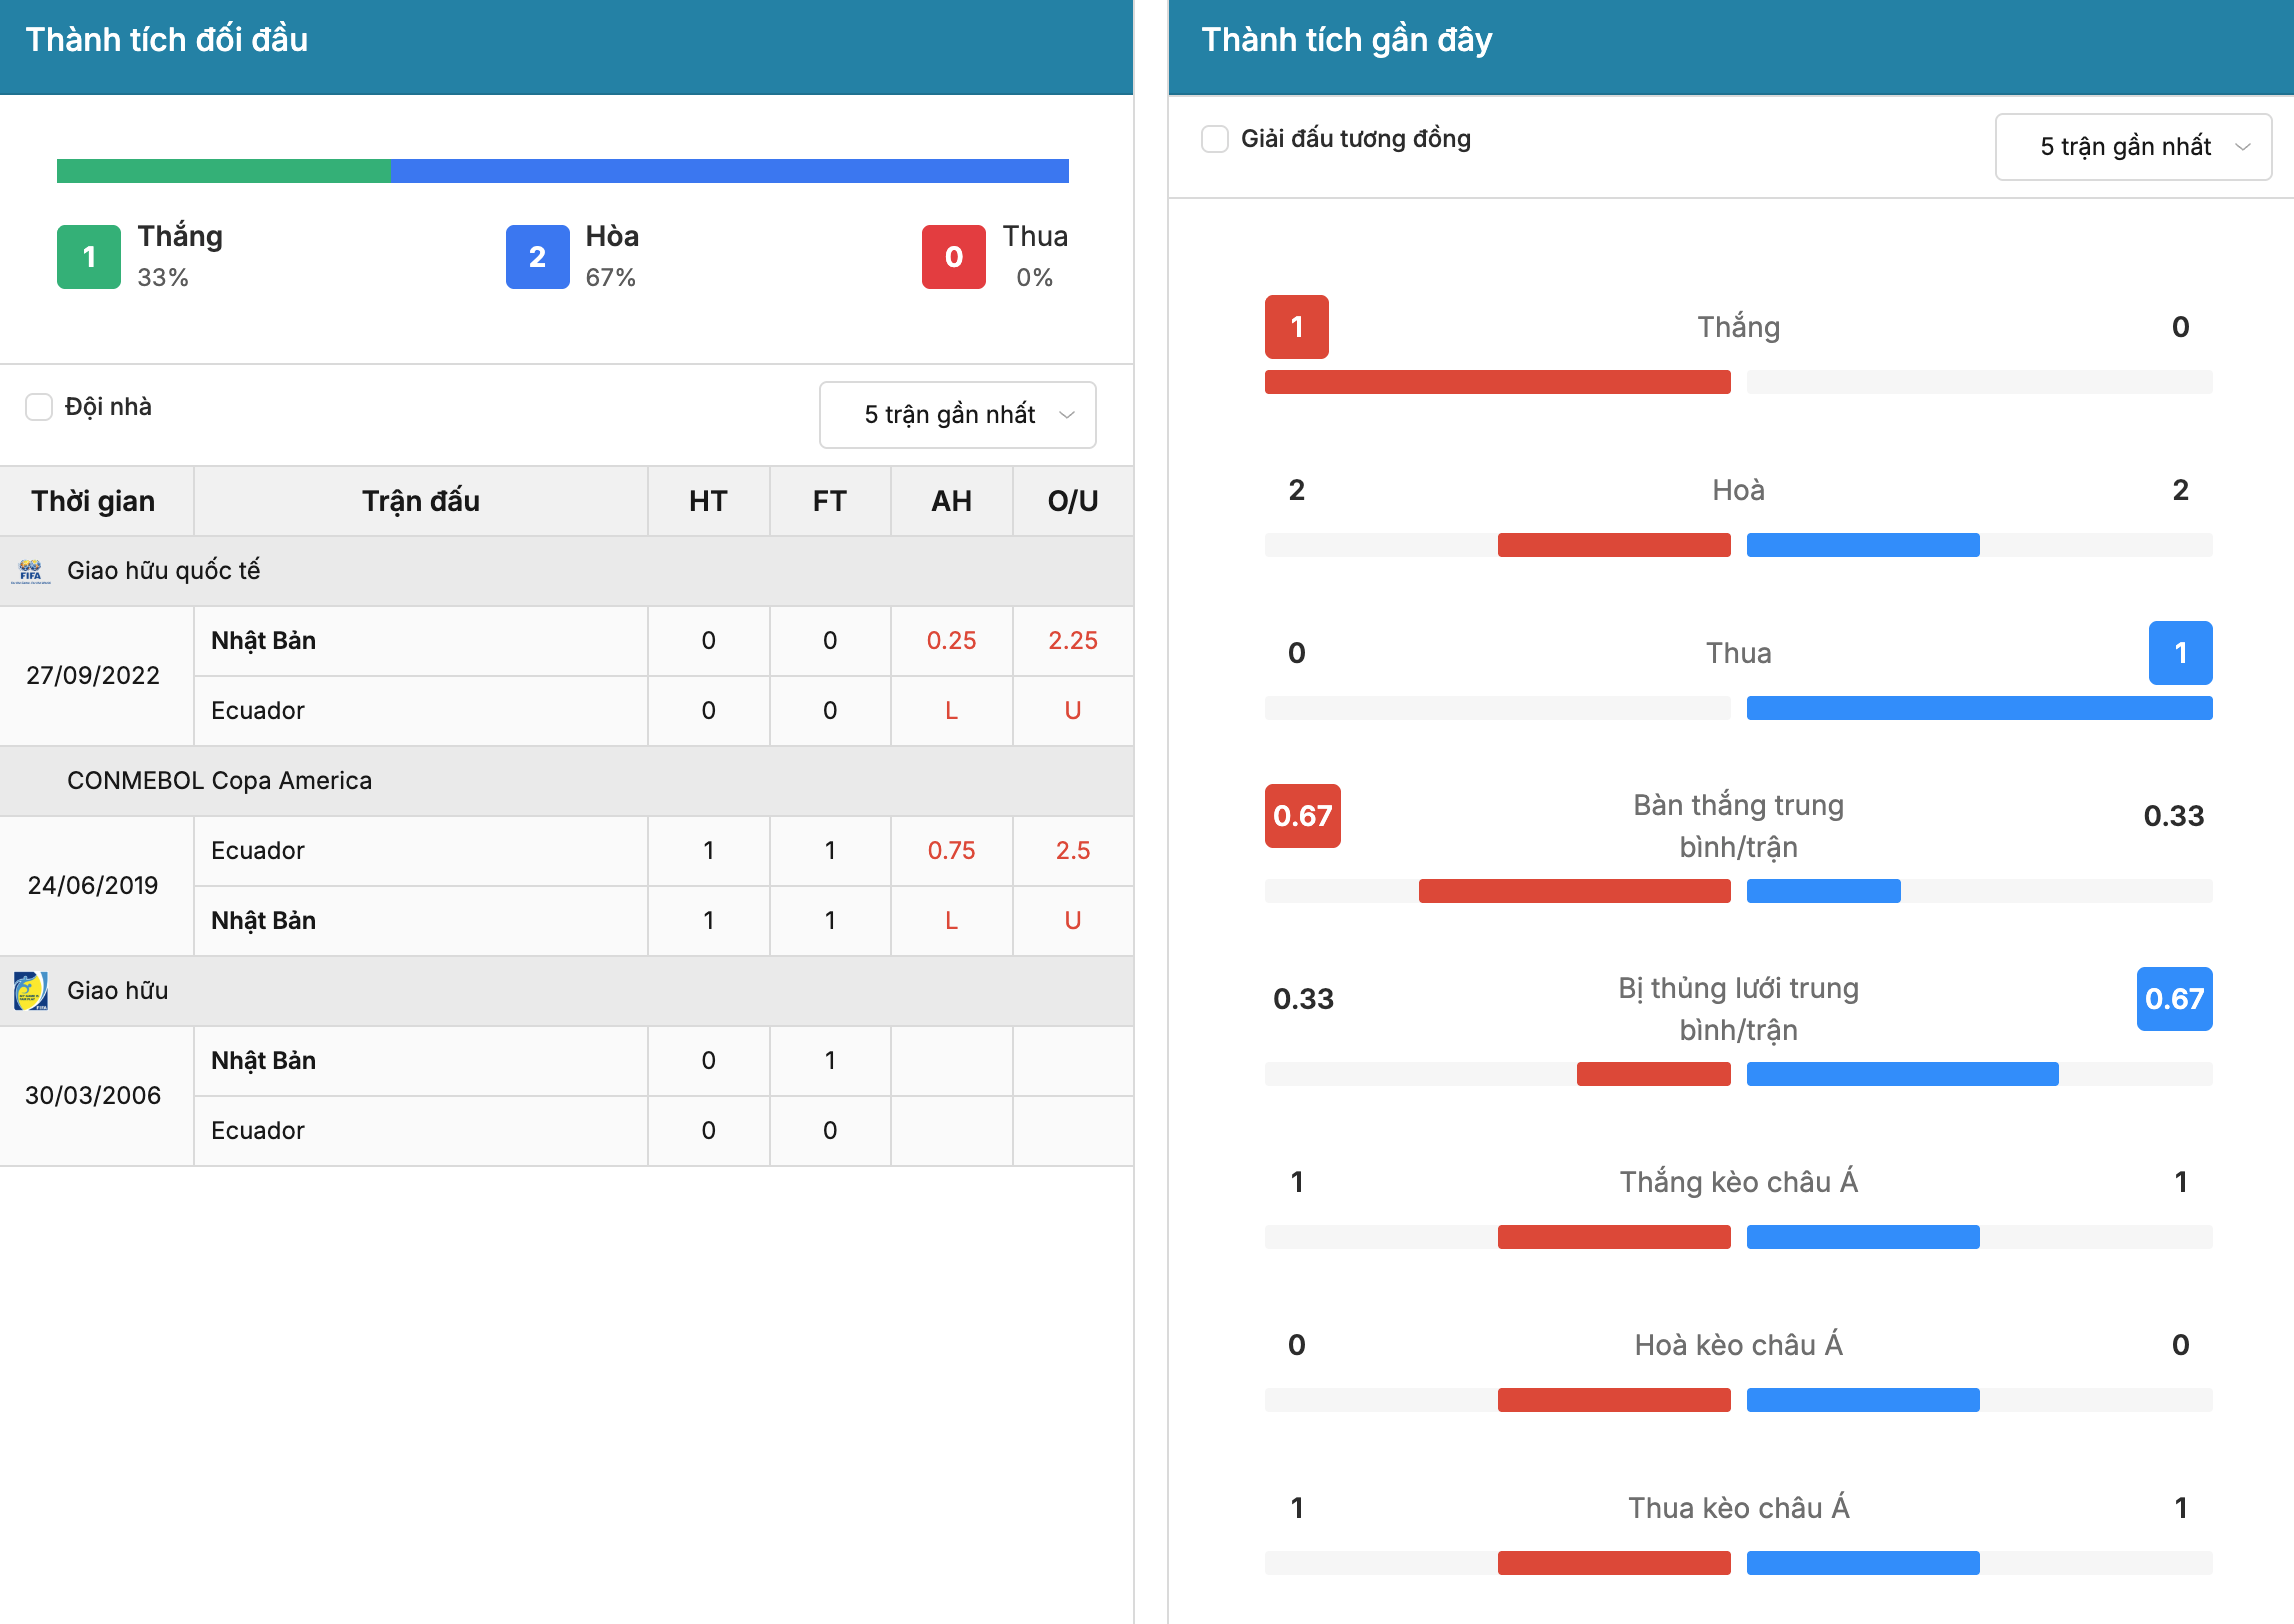The width and height of the screenshot is (2294, 1624).
Task: Click the red 0.67 average goals badge
Action: coord(1302,816)
